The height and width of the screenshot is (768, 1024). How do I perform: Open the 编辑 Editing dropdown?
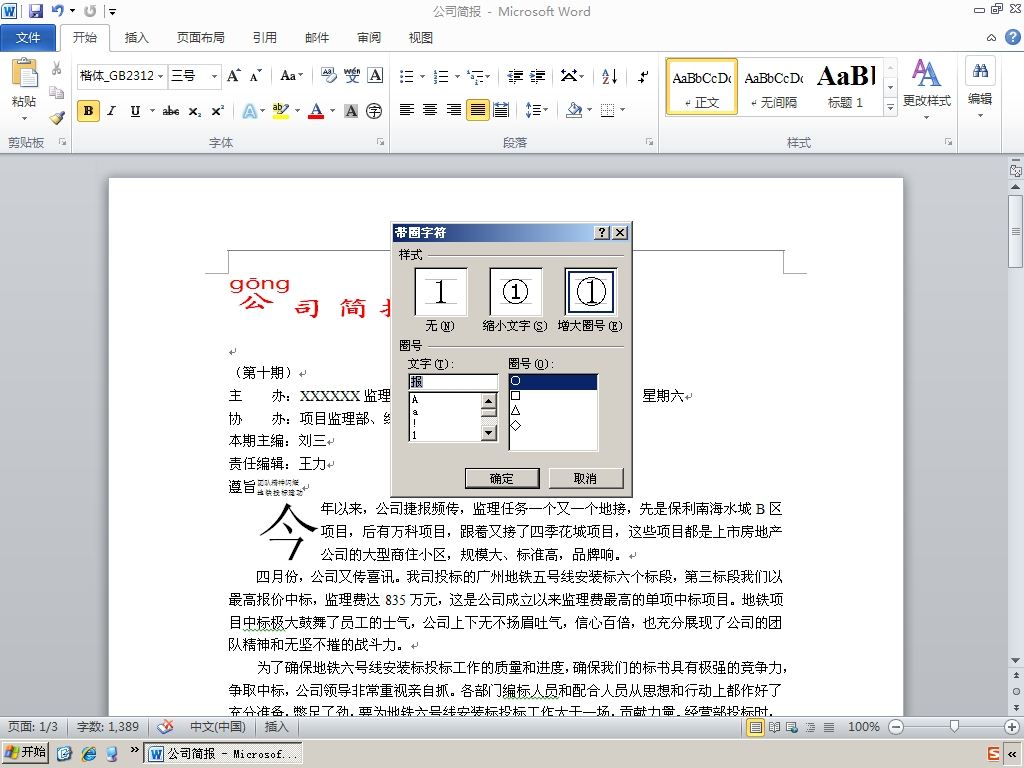980,88
